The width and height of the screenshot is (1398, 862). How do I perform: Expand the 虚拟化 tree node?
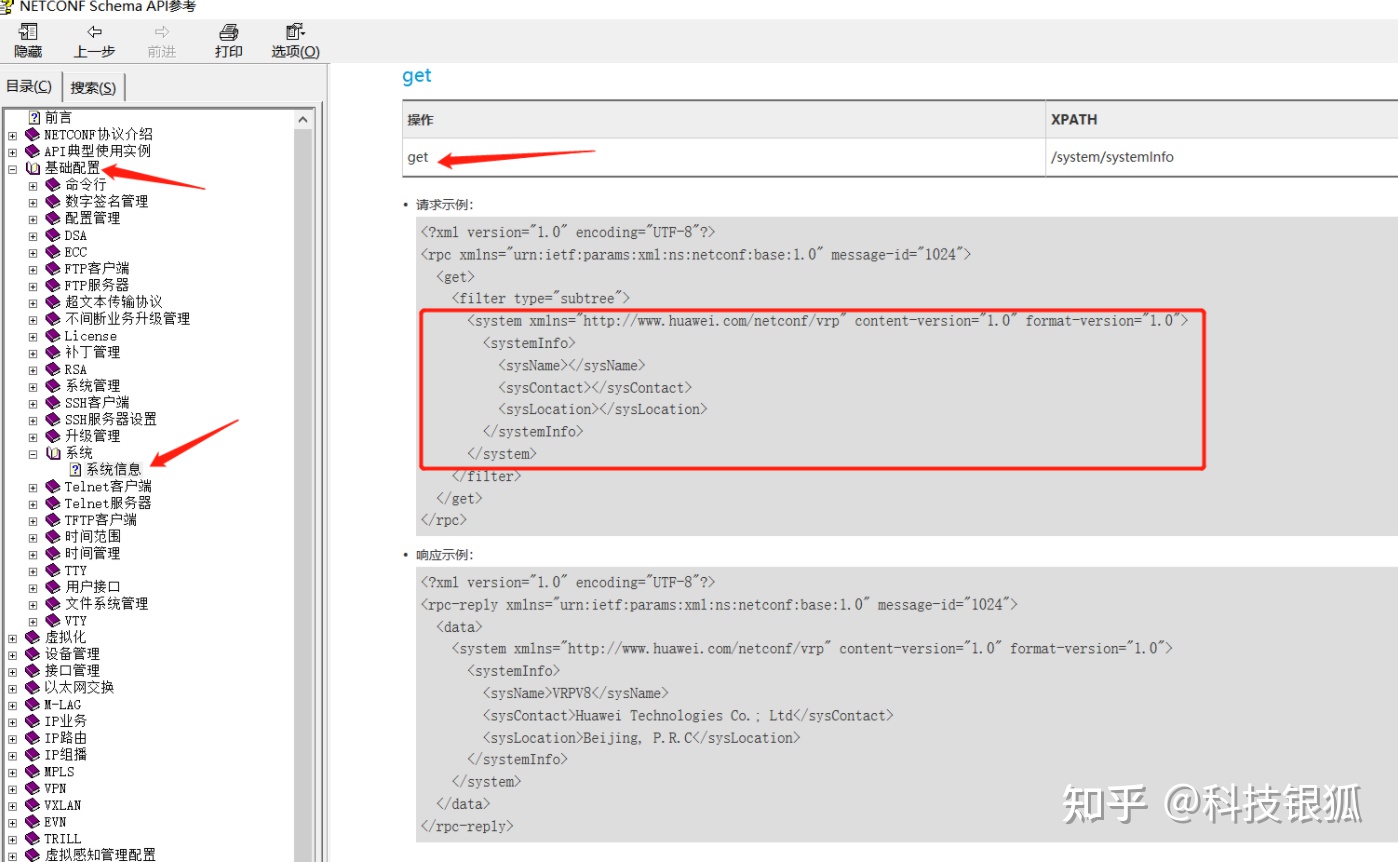click(12, 637)
